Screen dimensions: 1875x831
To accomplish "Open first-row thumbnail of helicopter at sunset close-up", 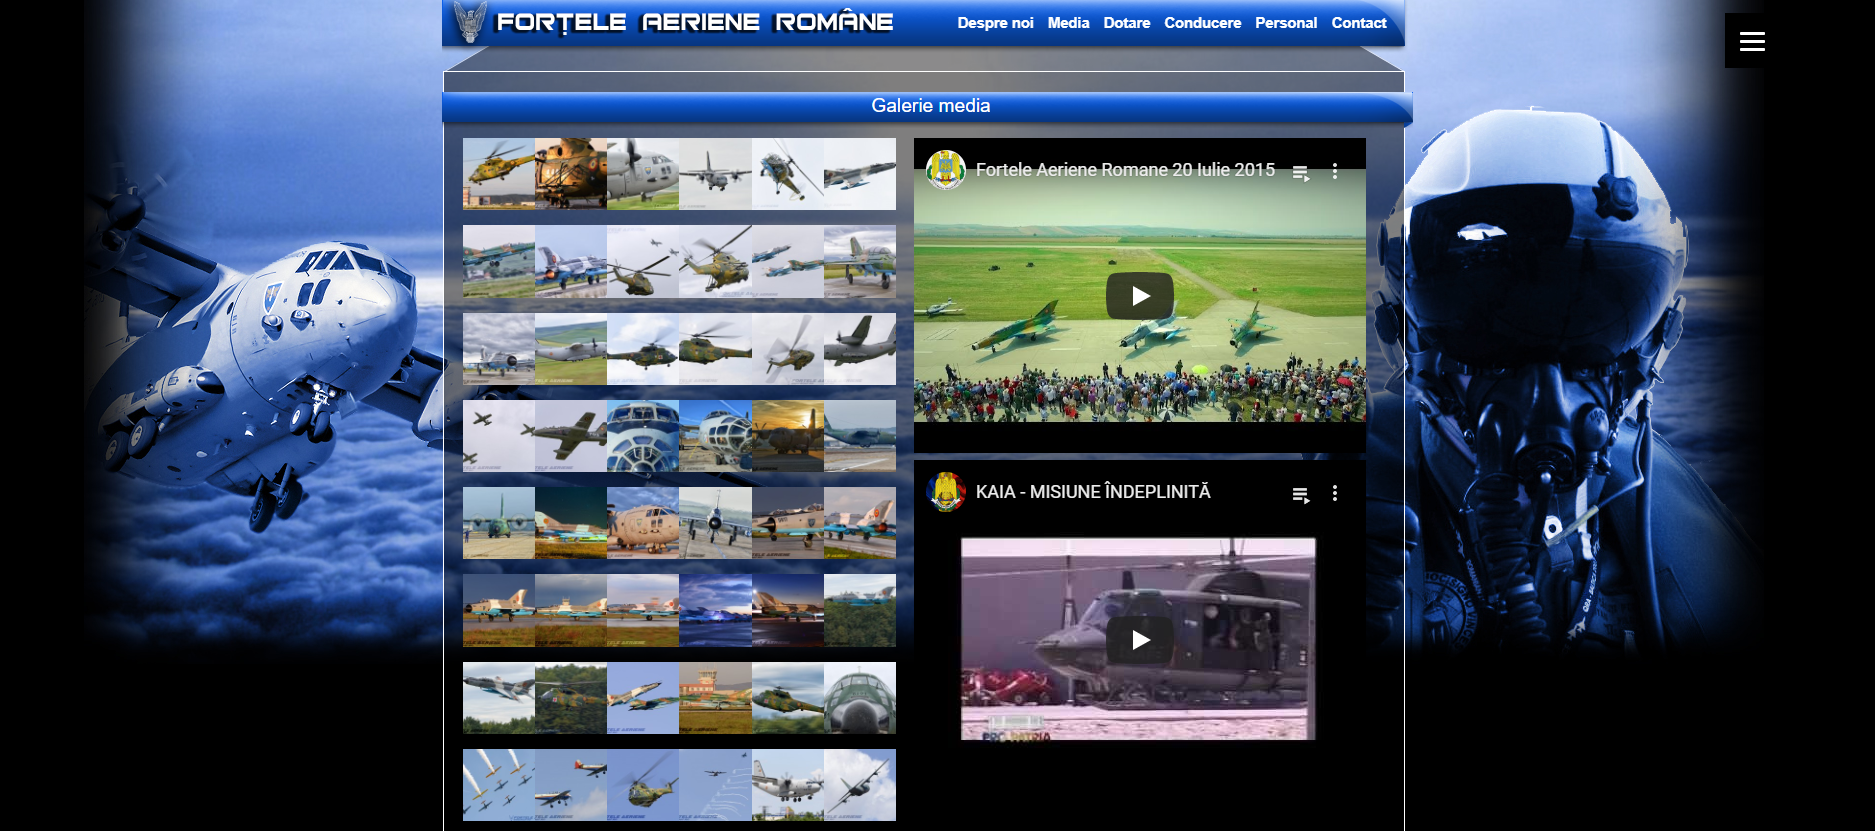I will pos(571,174).
